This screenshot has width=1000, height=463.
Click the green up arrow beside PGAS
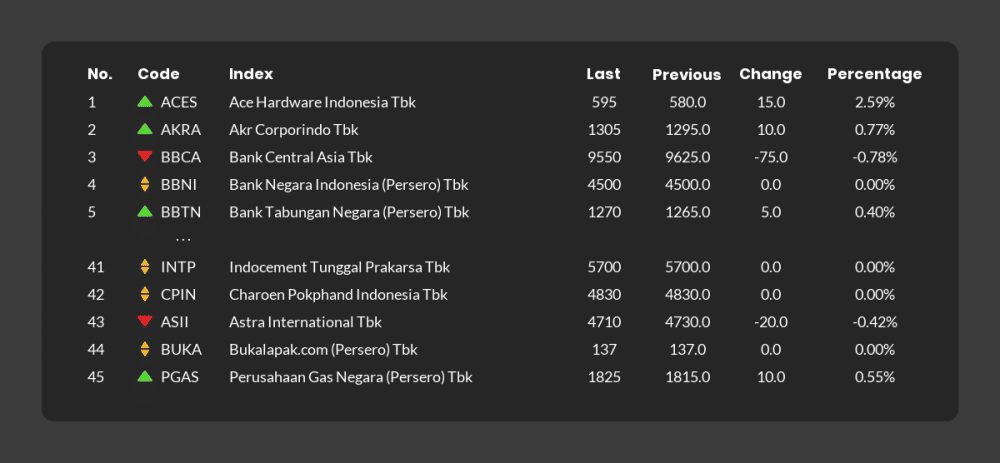[145, 376]
